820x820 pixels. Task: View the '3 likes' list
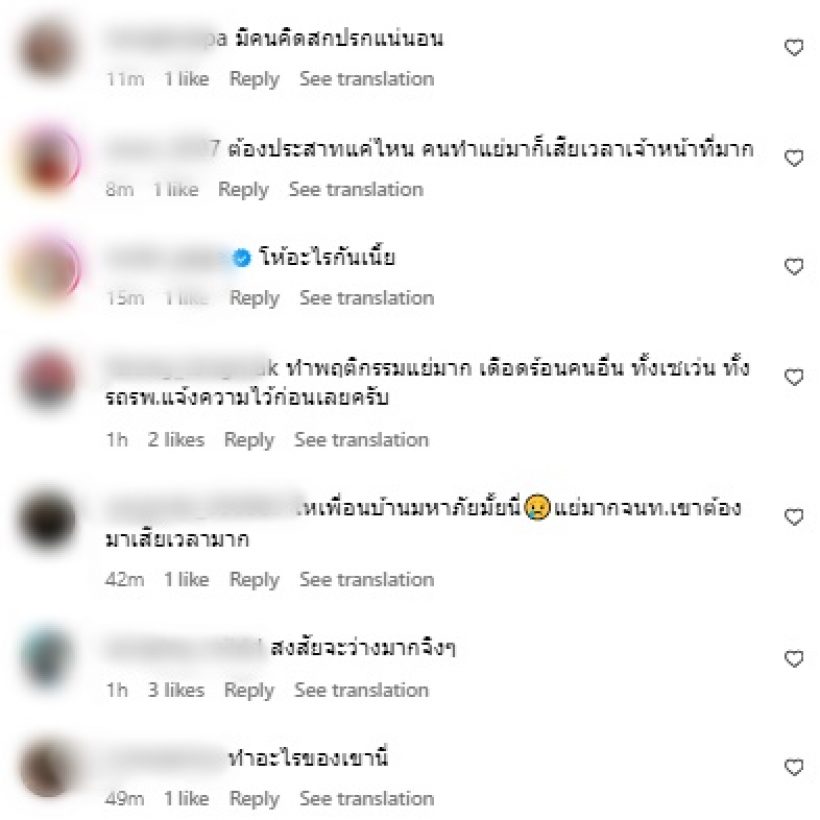pyautogui.click(x=176, y=690)
